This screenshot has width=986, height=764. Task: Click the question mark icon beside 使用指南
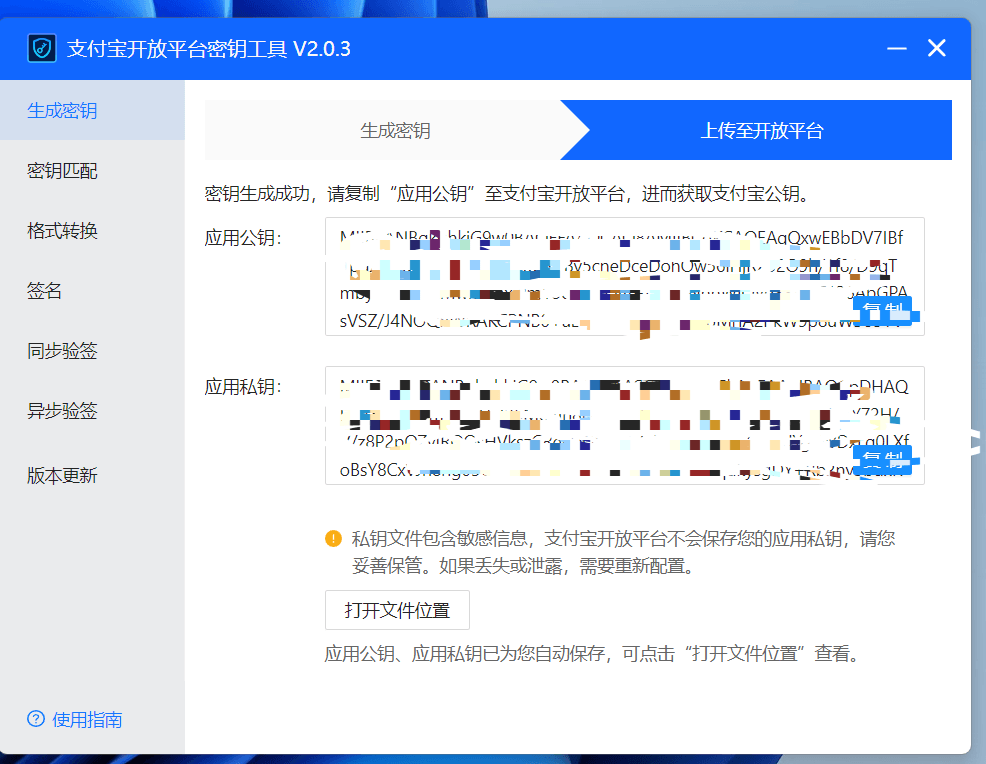(x=36, y=719)
